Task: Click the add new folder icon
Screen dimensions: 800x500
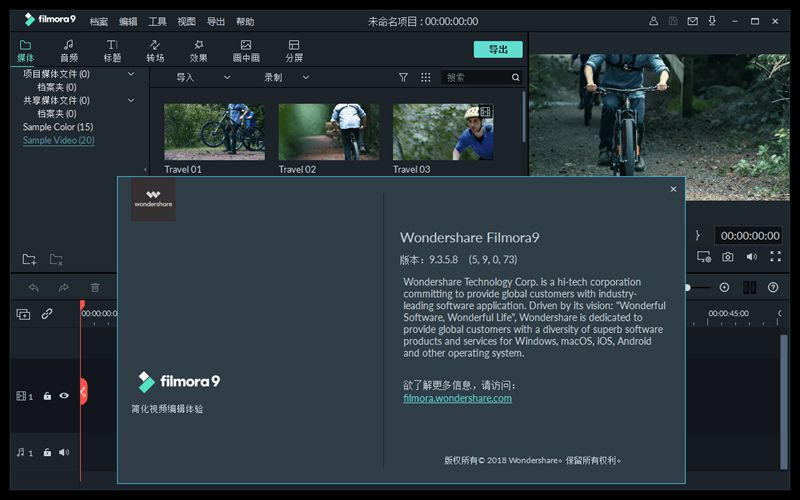Action: tap(29, 260)
